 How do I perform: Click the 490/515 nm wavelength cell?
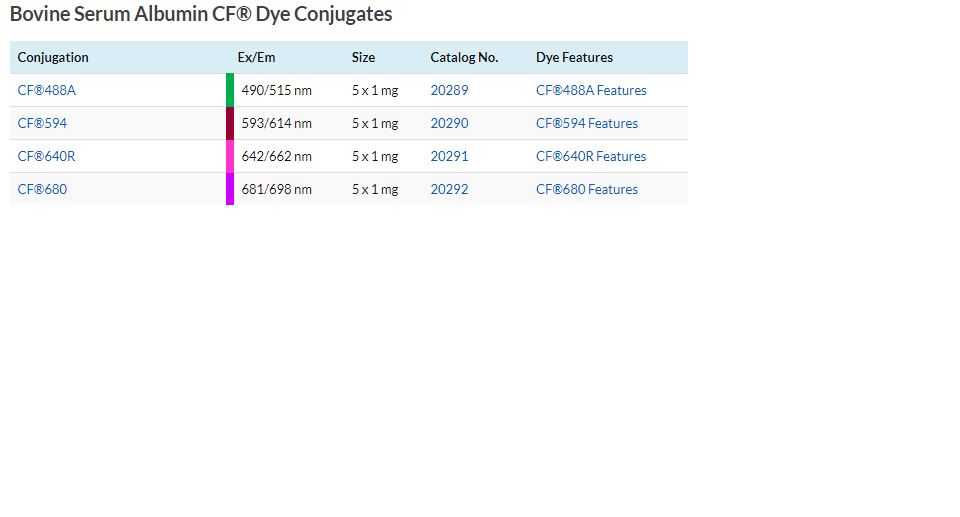[x=276, y=90]
